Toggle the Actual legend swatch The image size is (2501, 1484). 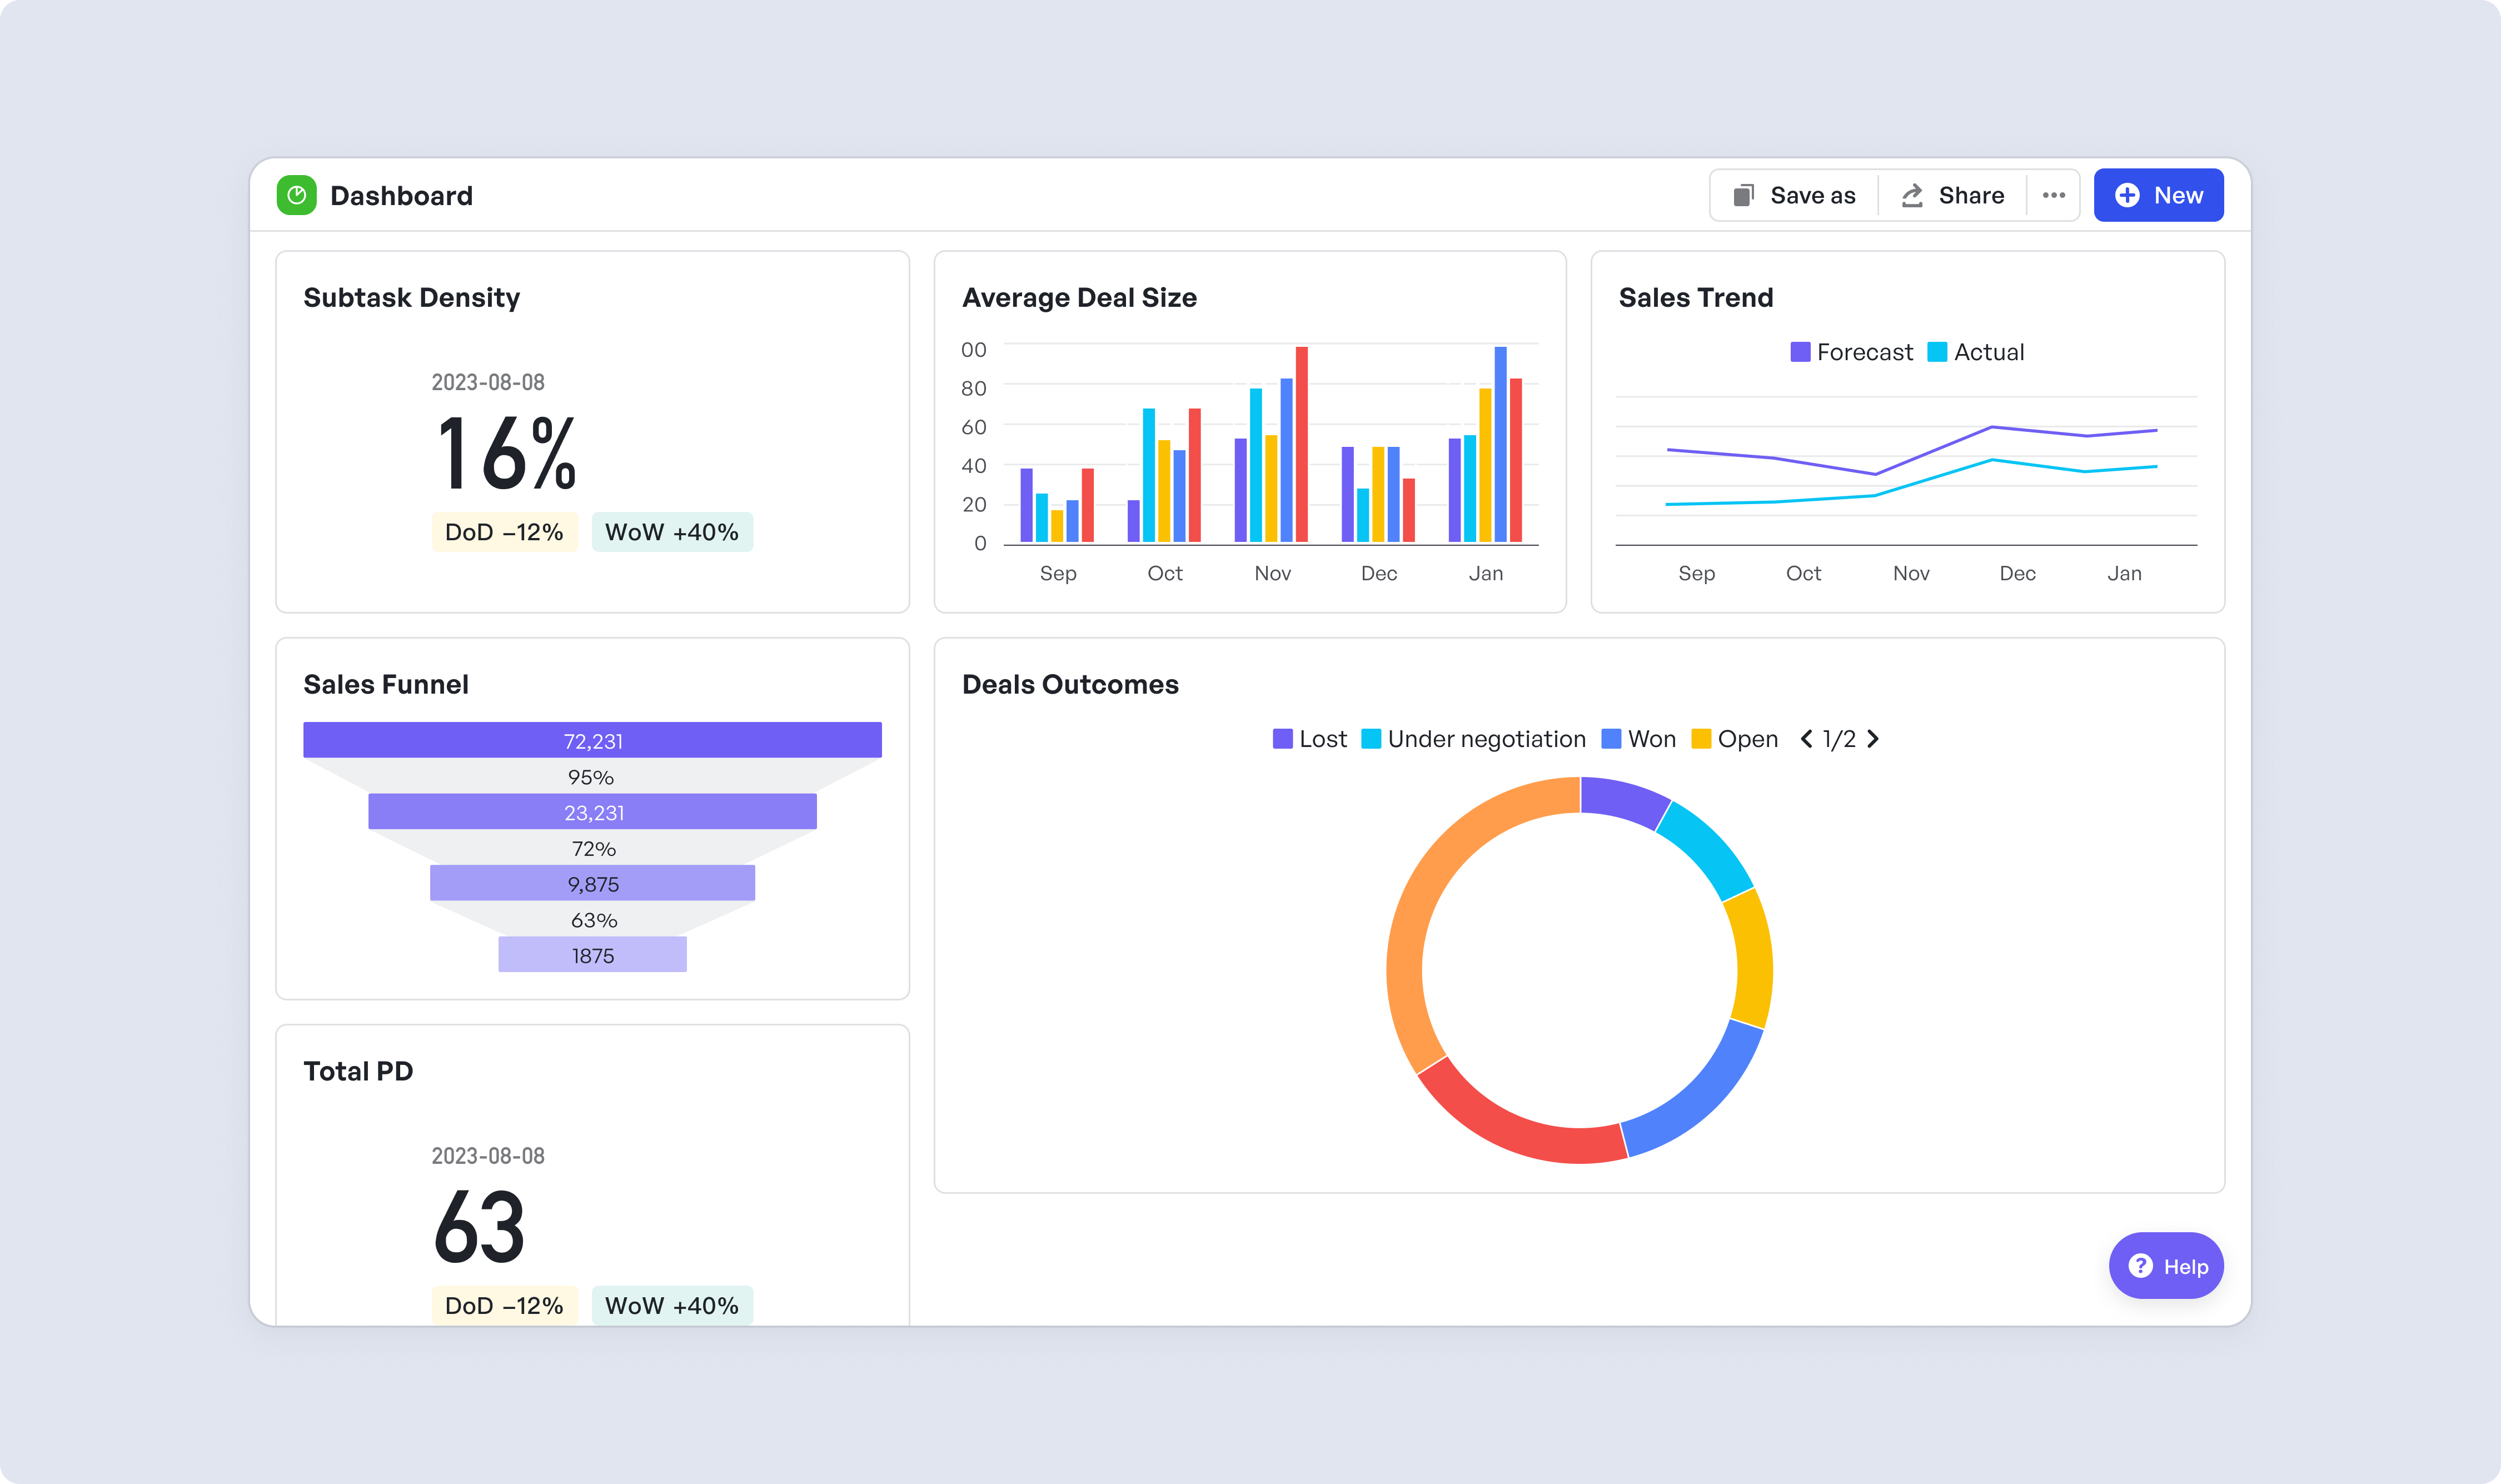point(1937,352)
